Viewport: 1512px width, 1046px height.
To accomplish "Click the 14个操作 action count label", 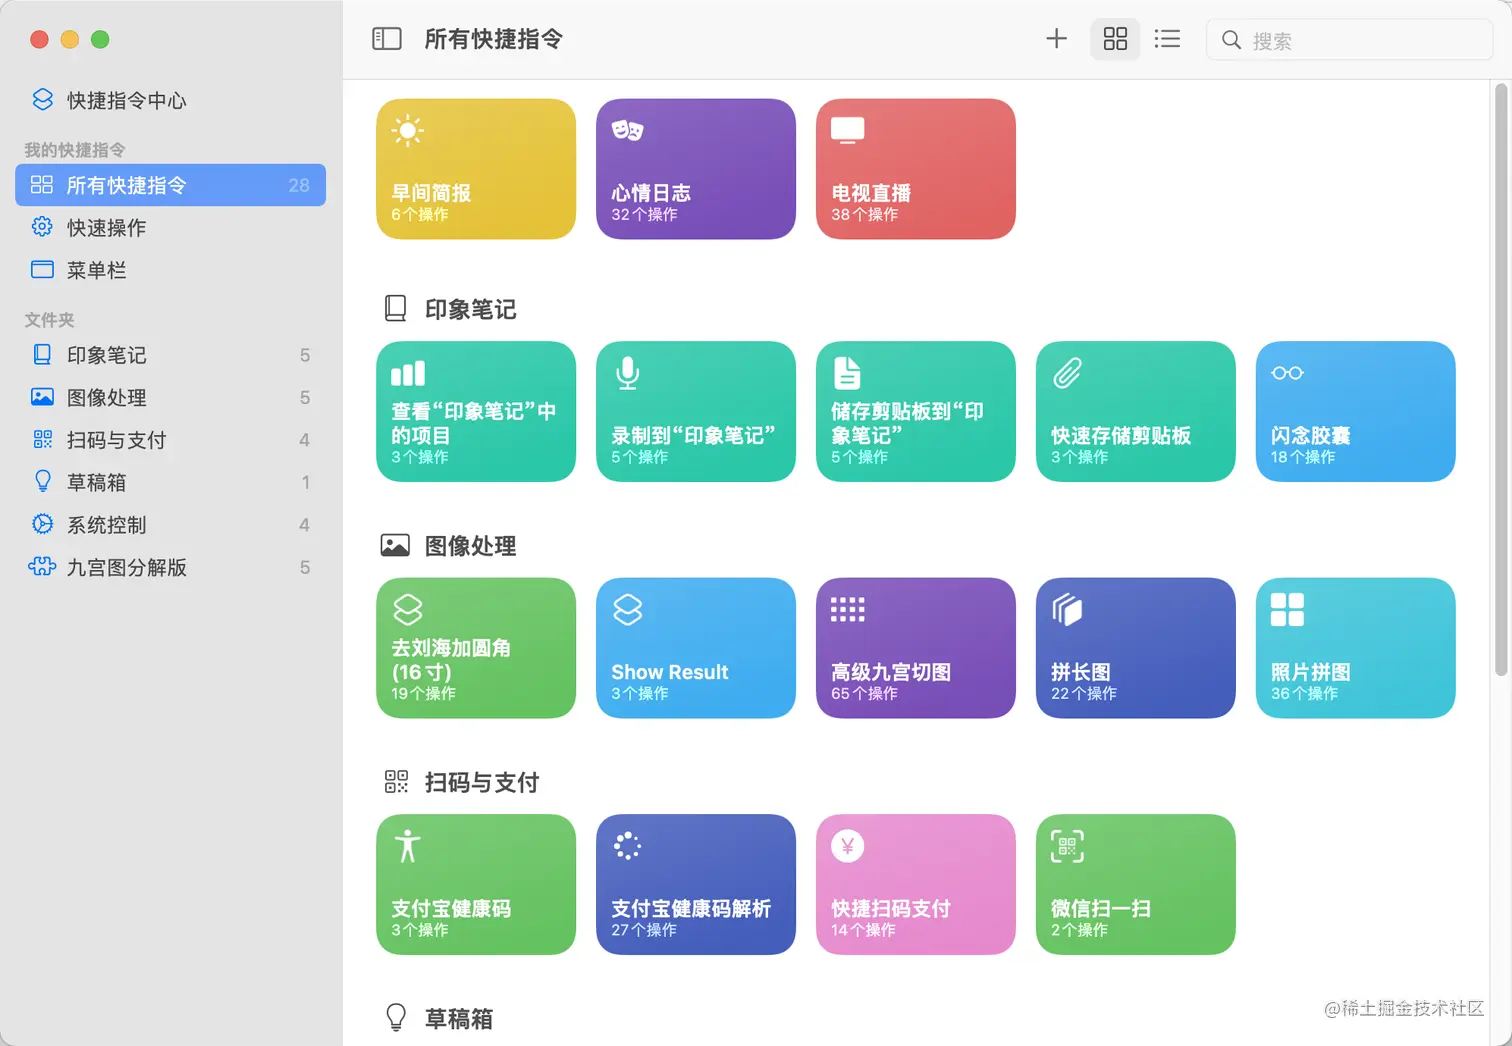I will tap(863, 930).
